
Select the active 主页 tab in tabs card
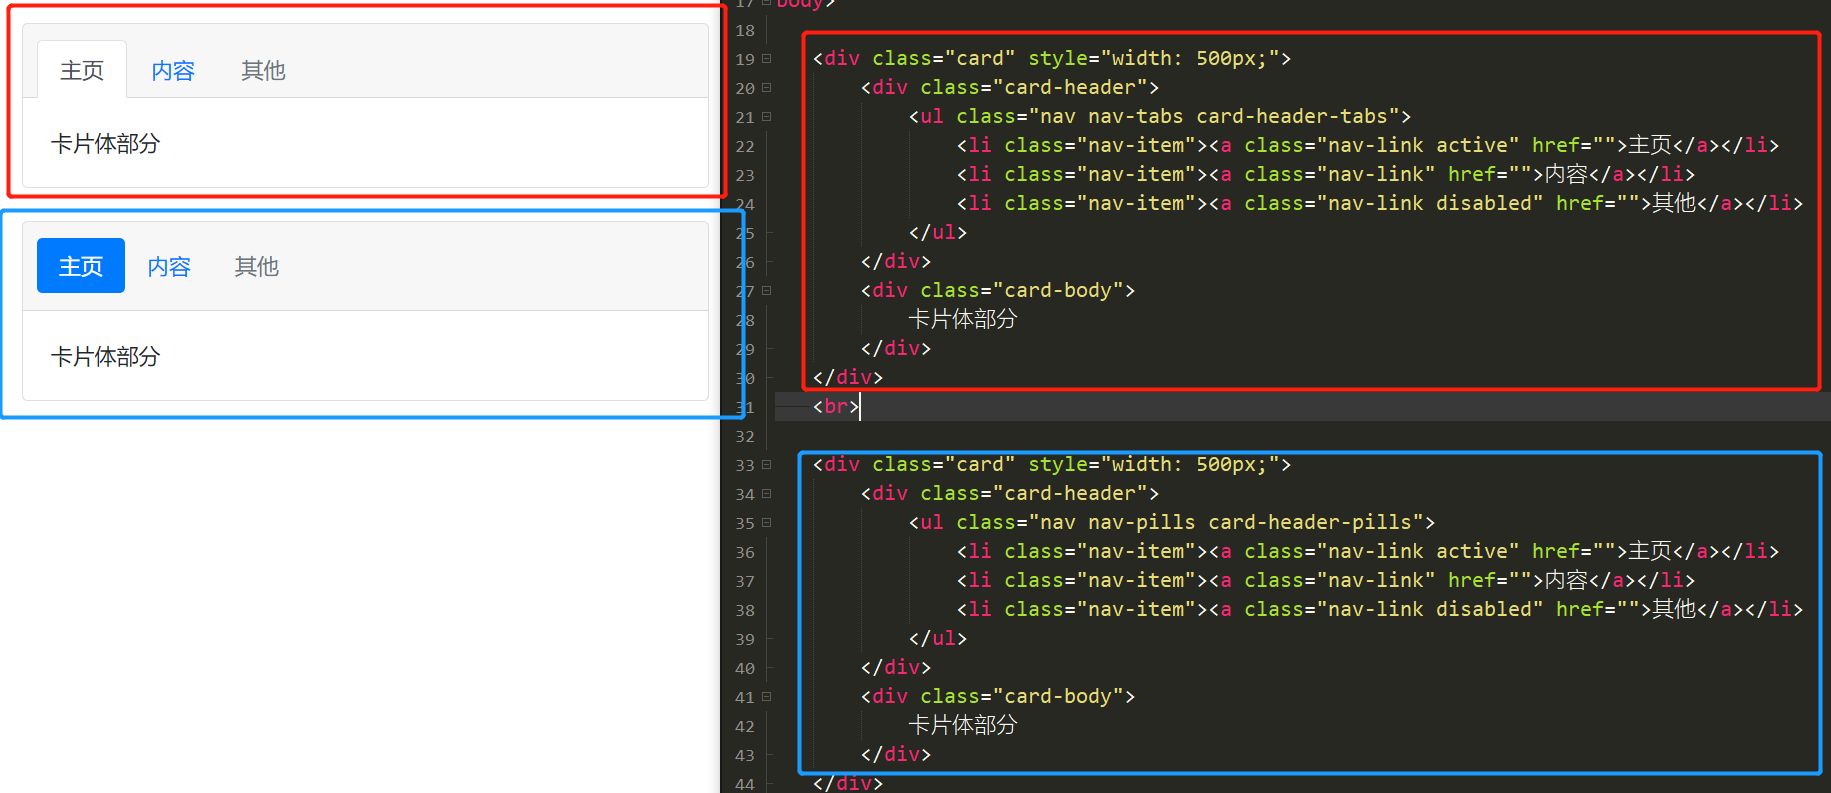(82, 70)
